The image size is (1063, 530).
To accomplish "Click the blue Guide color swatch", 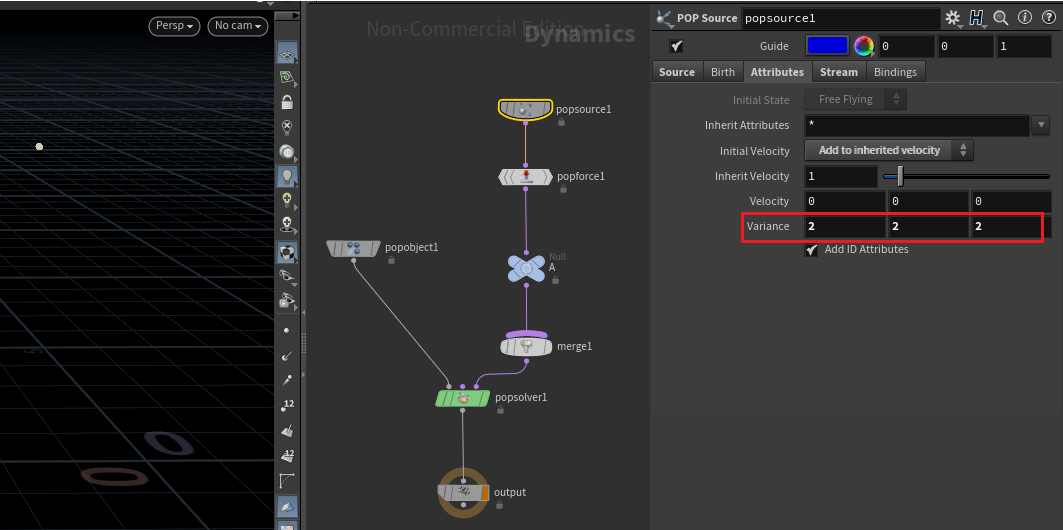I will 827,45.
